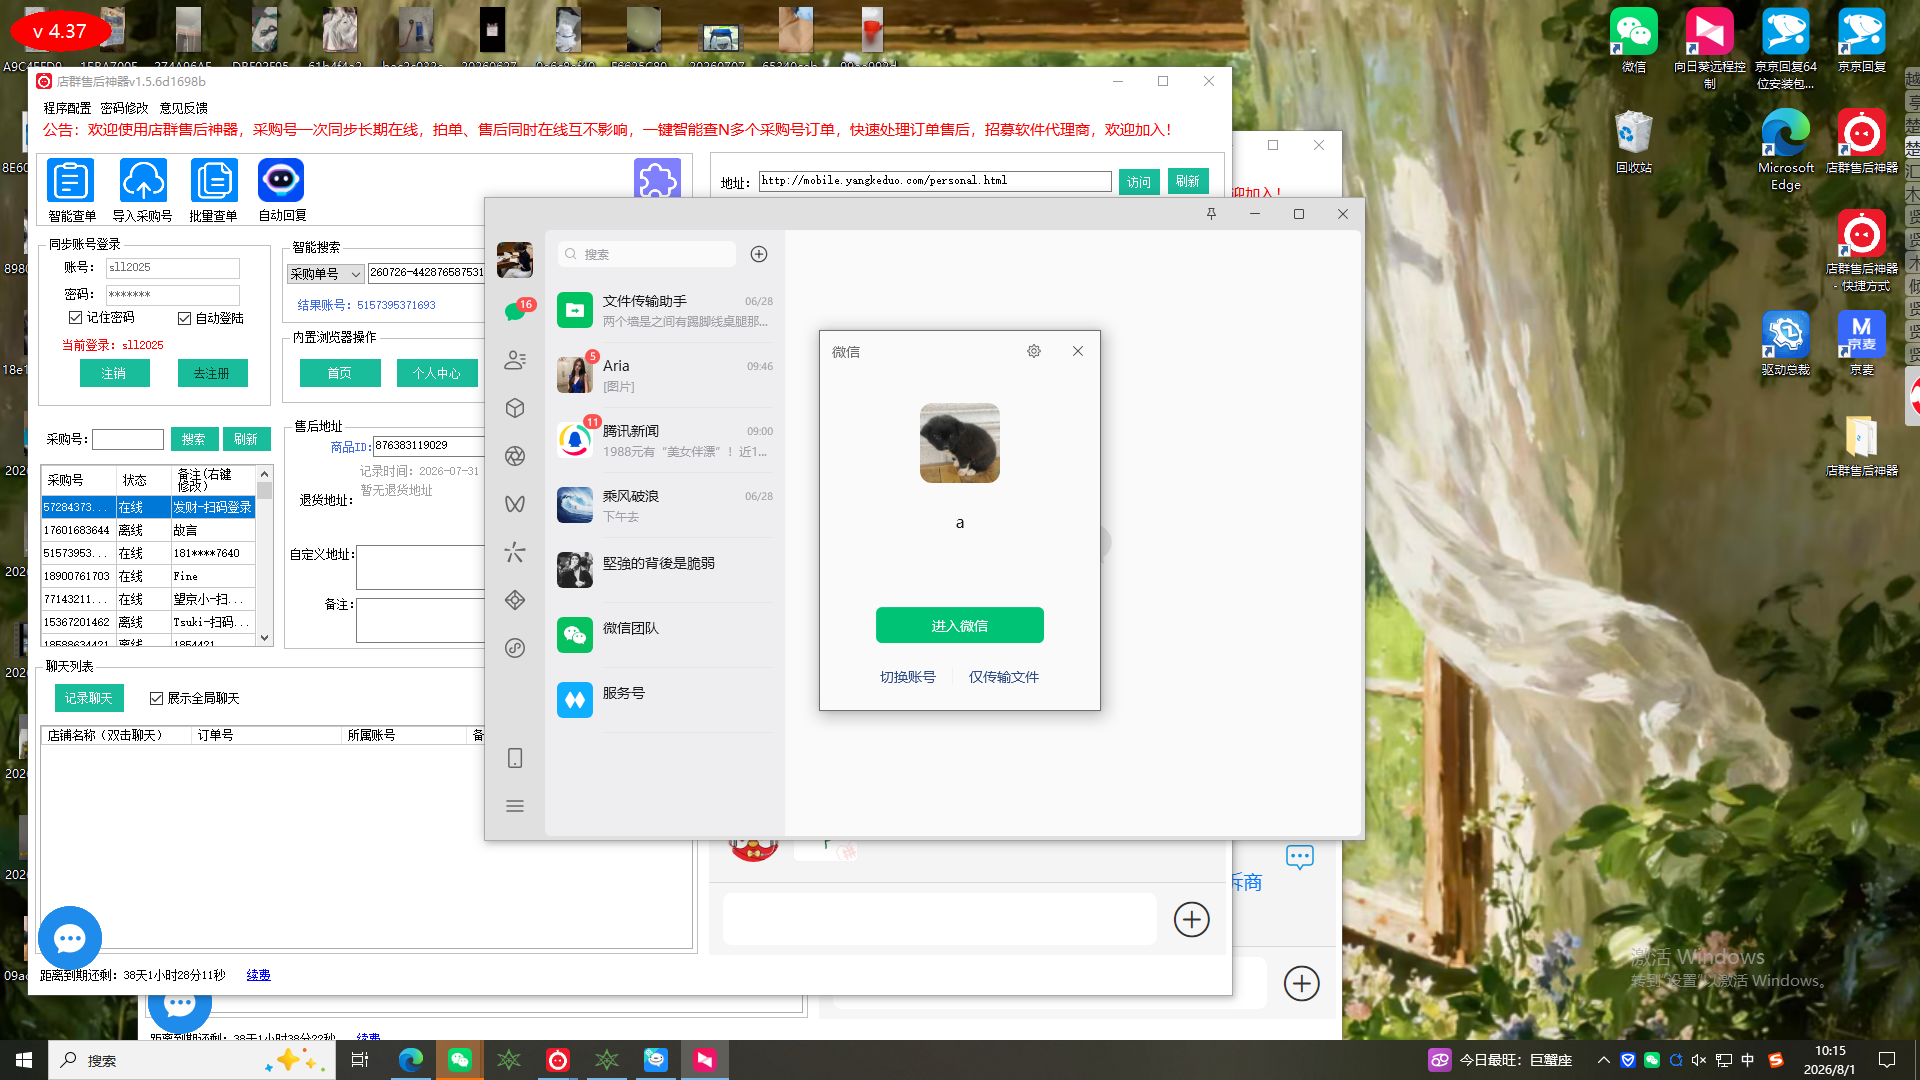Click the Windows Start button
Image resolution: width=1920 pixels, height=1080 pixels.
(x=24, y=1060)
